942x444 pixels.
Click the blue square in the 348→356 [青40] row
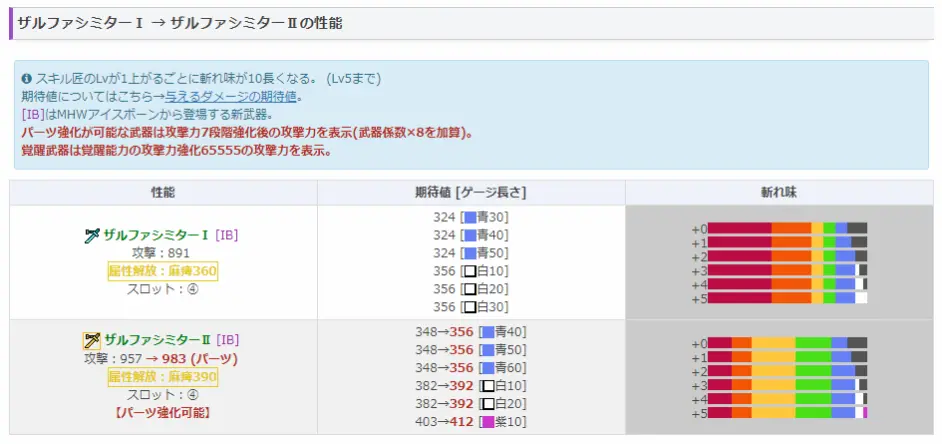coord(488,332)
